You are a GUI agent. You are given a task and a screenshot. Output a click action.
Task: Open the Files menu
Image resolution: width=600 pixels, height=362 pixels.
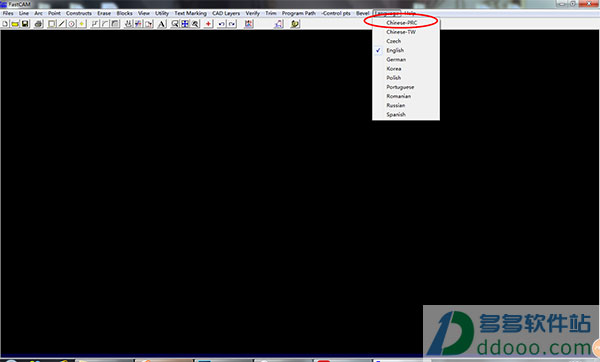point(8,13)
